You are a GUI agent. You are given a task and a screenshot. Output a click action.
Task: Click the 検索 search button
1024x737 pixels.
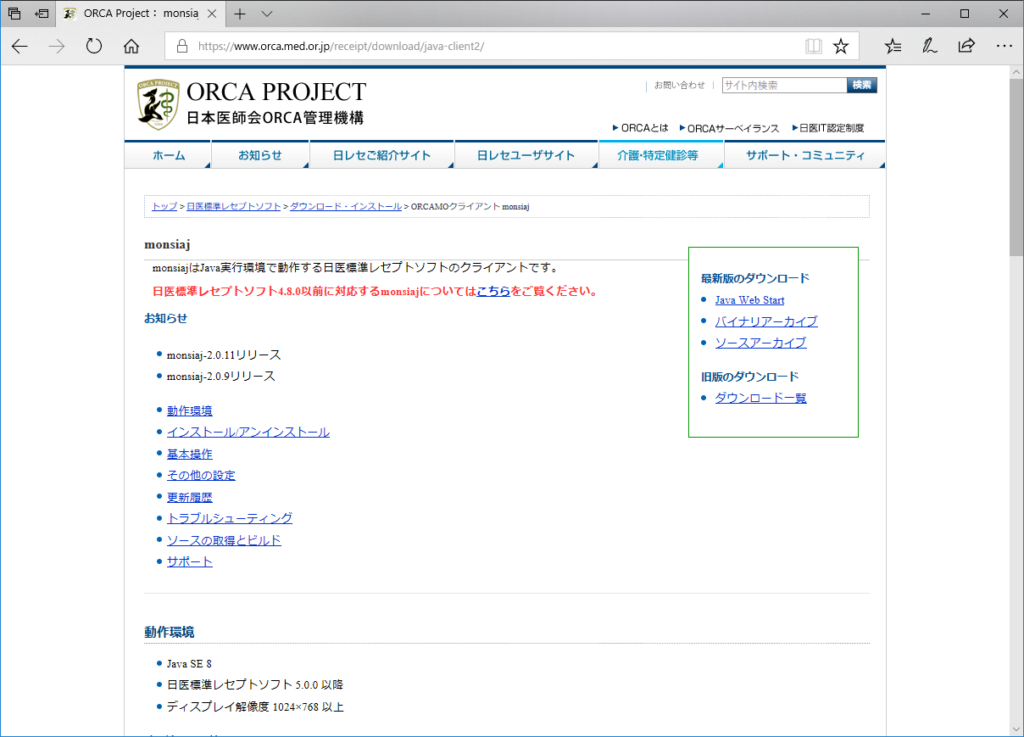click(862, 85)
